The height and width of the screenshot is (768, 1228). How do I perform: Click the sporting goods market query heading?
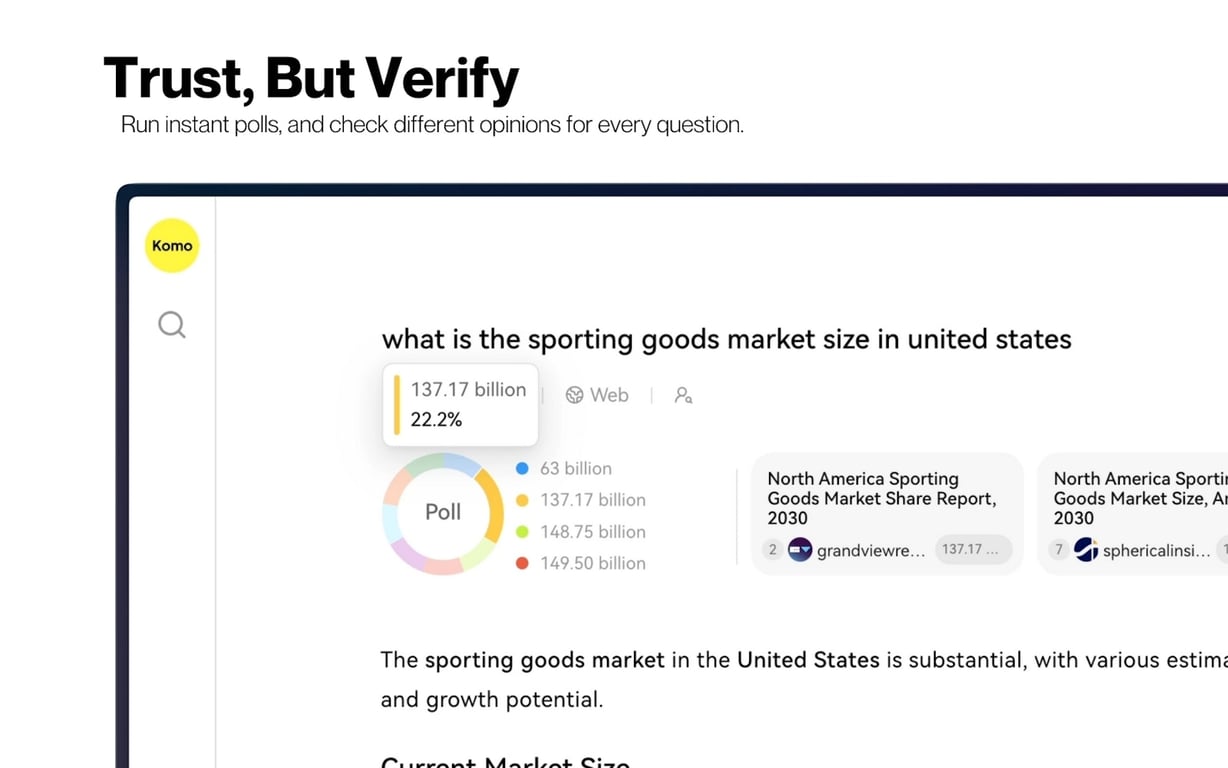[726, 339]
